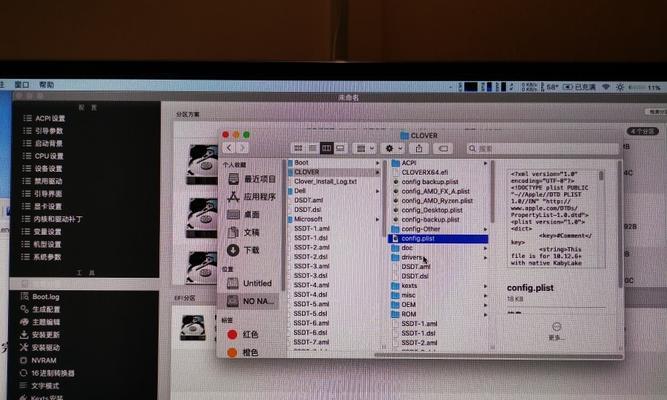Expand the drivers folder

tap(485, 257)
